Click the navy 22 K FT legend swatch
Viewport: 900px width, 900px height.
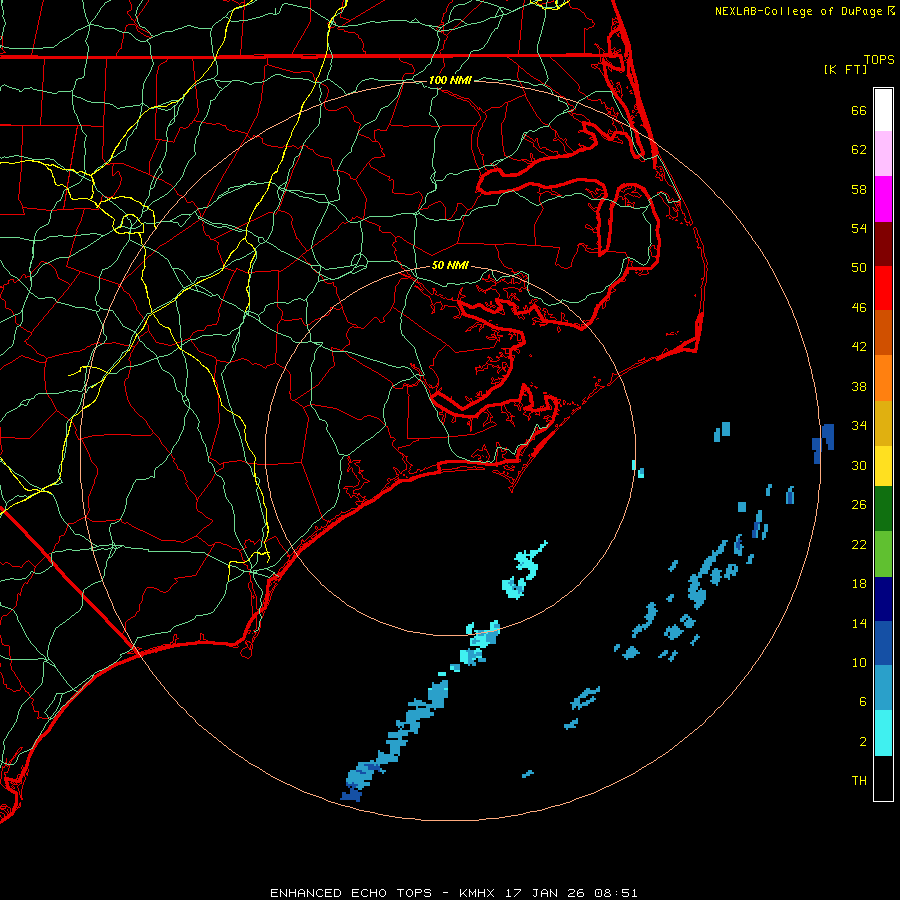tap(883, 599)
